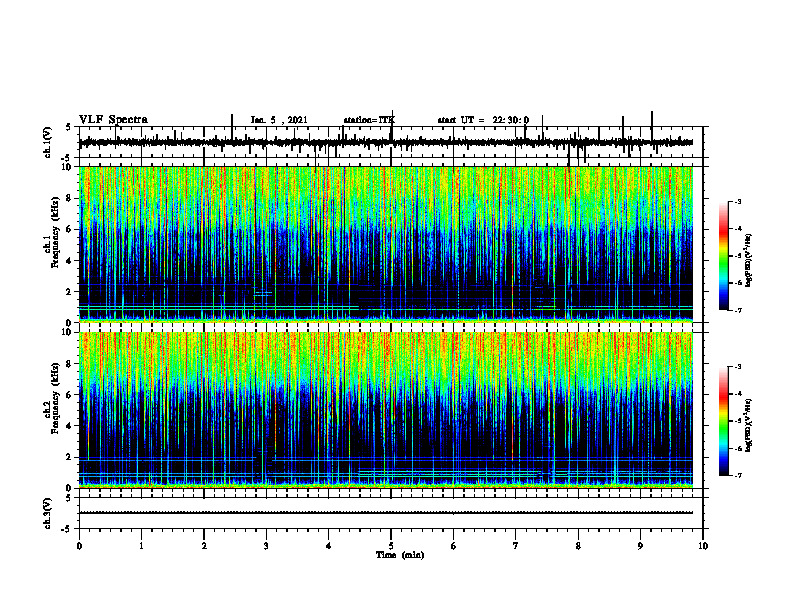Viewport: 792px width, 612px height.
Task: Click tick label "6" on Time (min) axis
Action: pyautogui.click(x=454, y=546)
